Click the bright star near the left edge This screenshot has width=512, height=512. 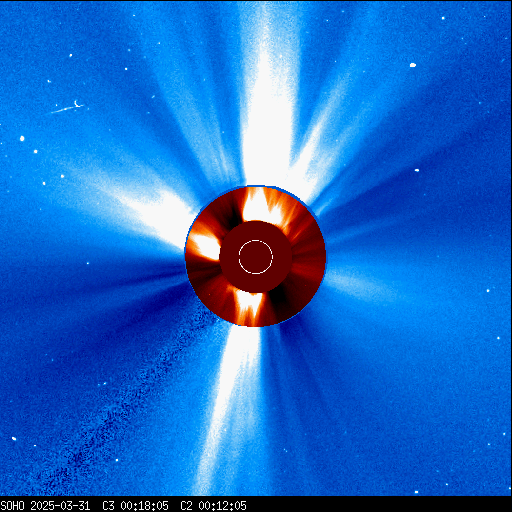[22, 138]
